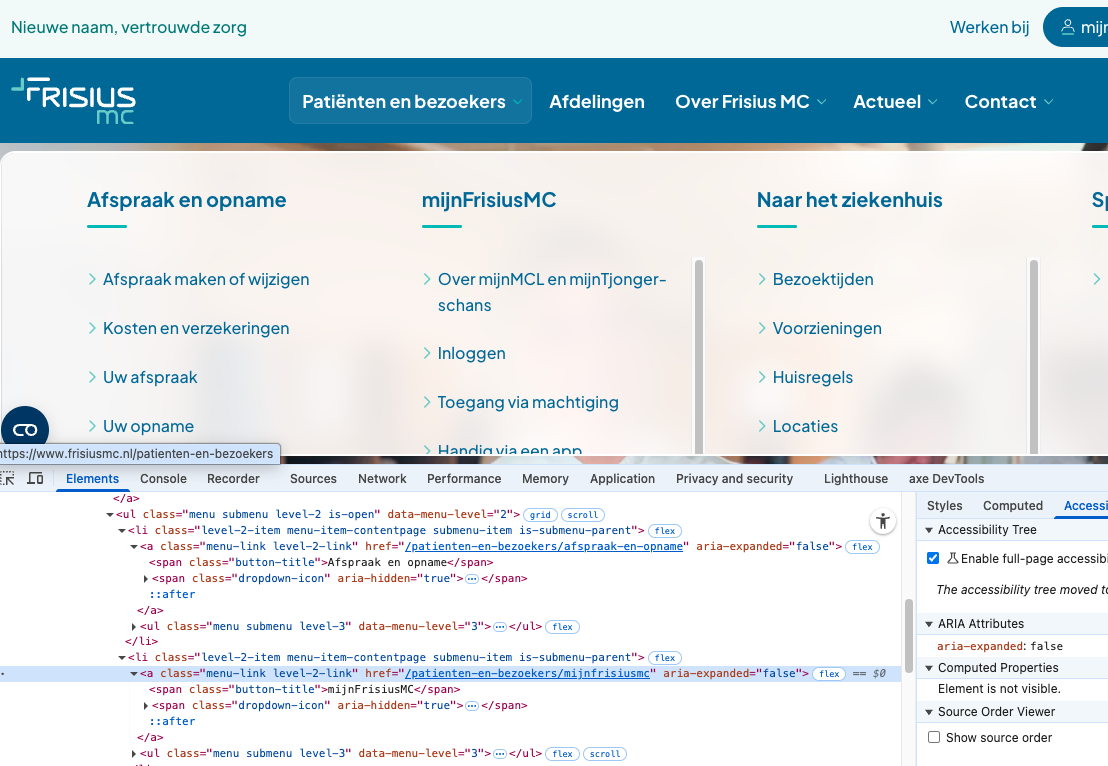The height and width of the screenshot is (766, 1108).
Task: Enable full-page accessibility tree checkbox
Action: [933, 558]
